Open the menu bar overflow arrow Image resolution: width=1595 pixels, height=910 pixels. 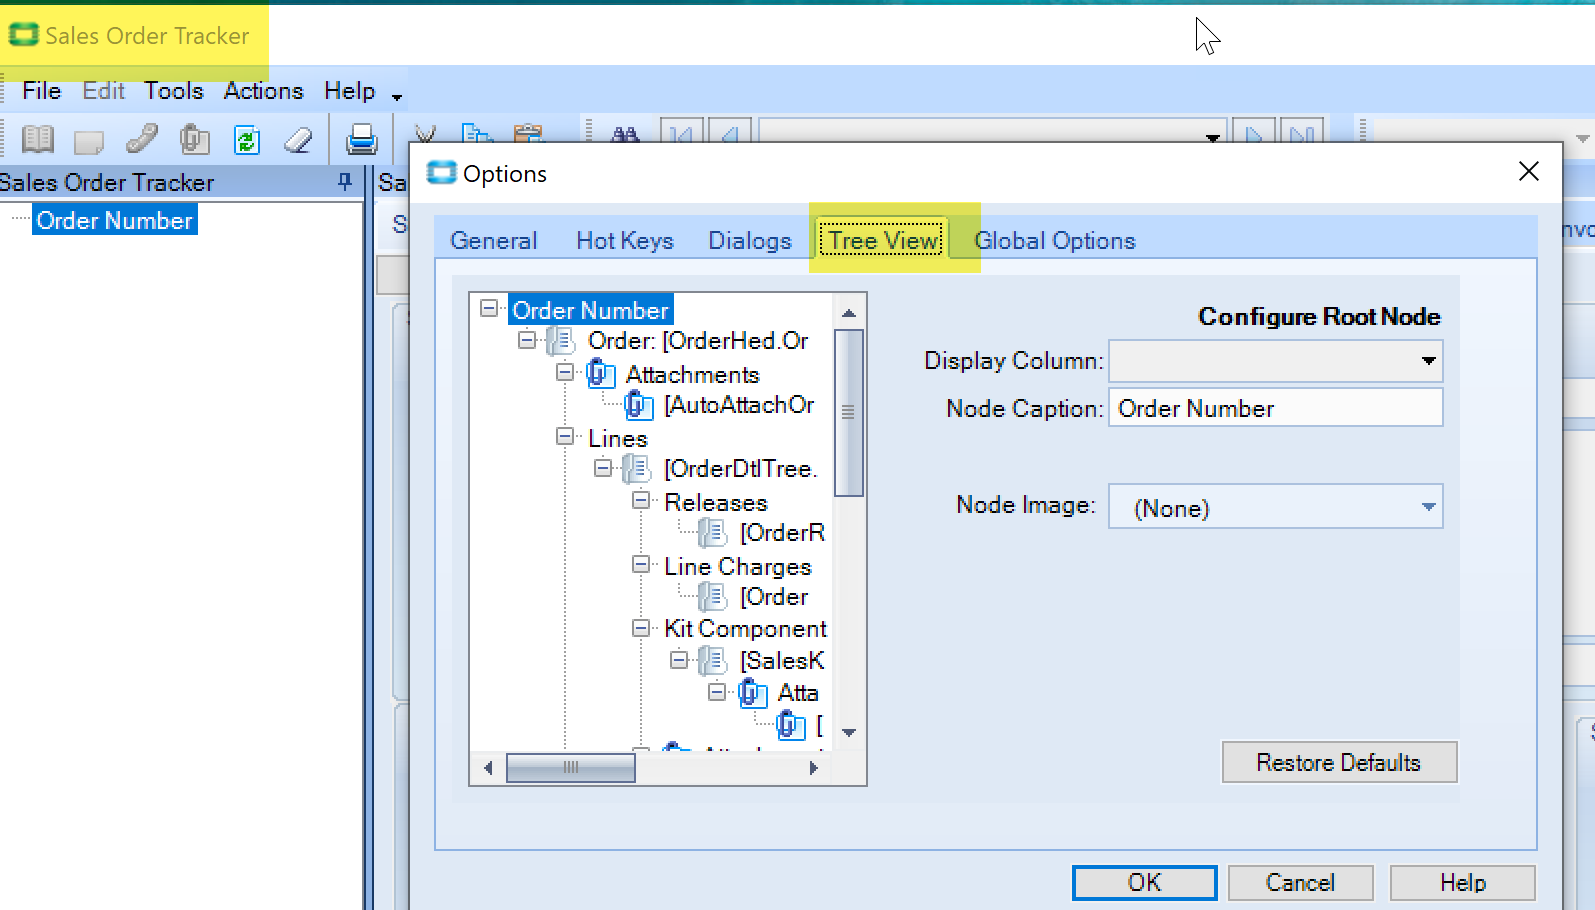[397, 97]
